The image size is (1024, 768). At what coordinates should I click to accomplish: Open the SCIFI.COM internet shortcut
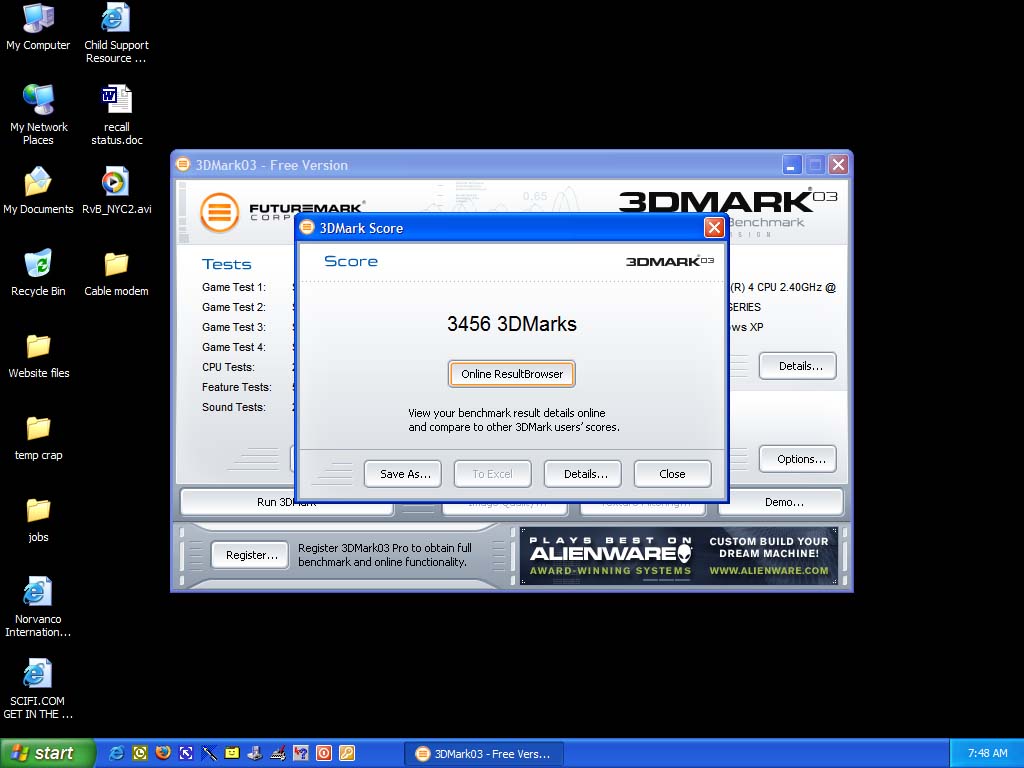click(38, 688)
